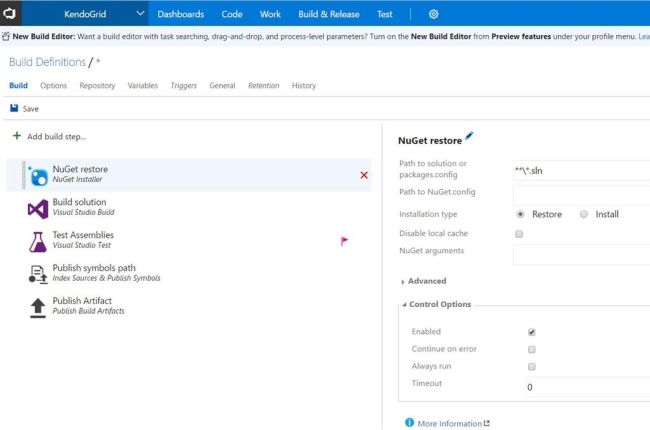Open the KendoGrid project dropdown
Screen dimensions: 650x430
pos(85,14)
